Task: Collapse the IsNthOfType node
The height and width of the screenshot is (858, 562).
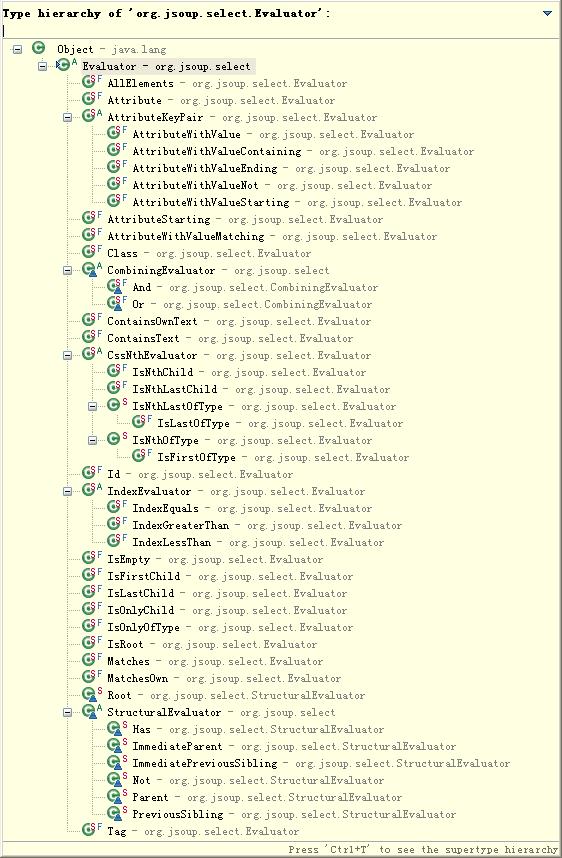Action: coord(92,440)
